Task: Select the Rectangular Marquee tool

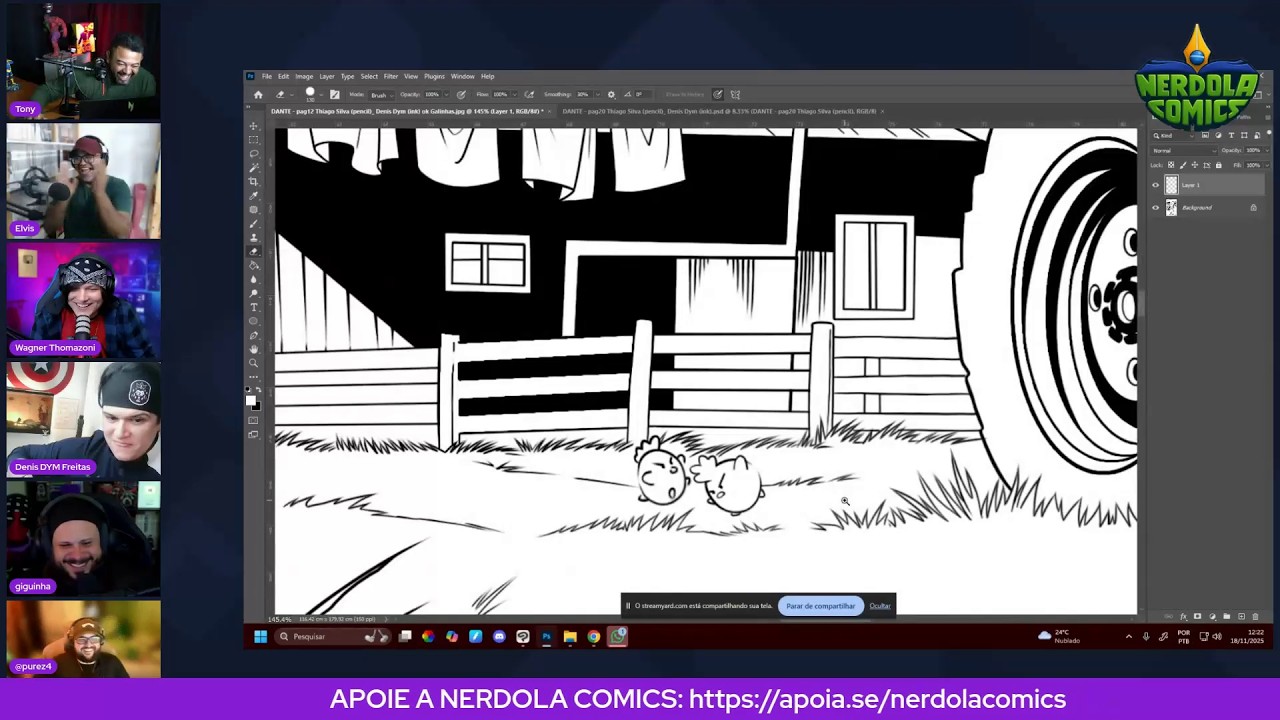Action: coord(253,140)
